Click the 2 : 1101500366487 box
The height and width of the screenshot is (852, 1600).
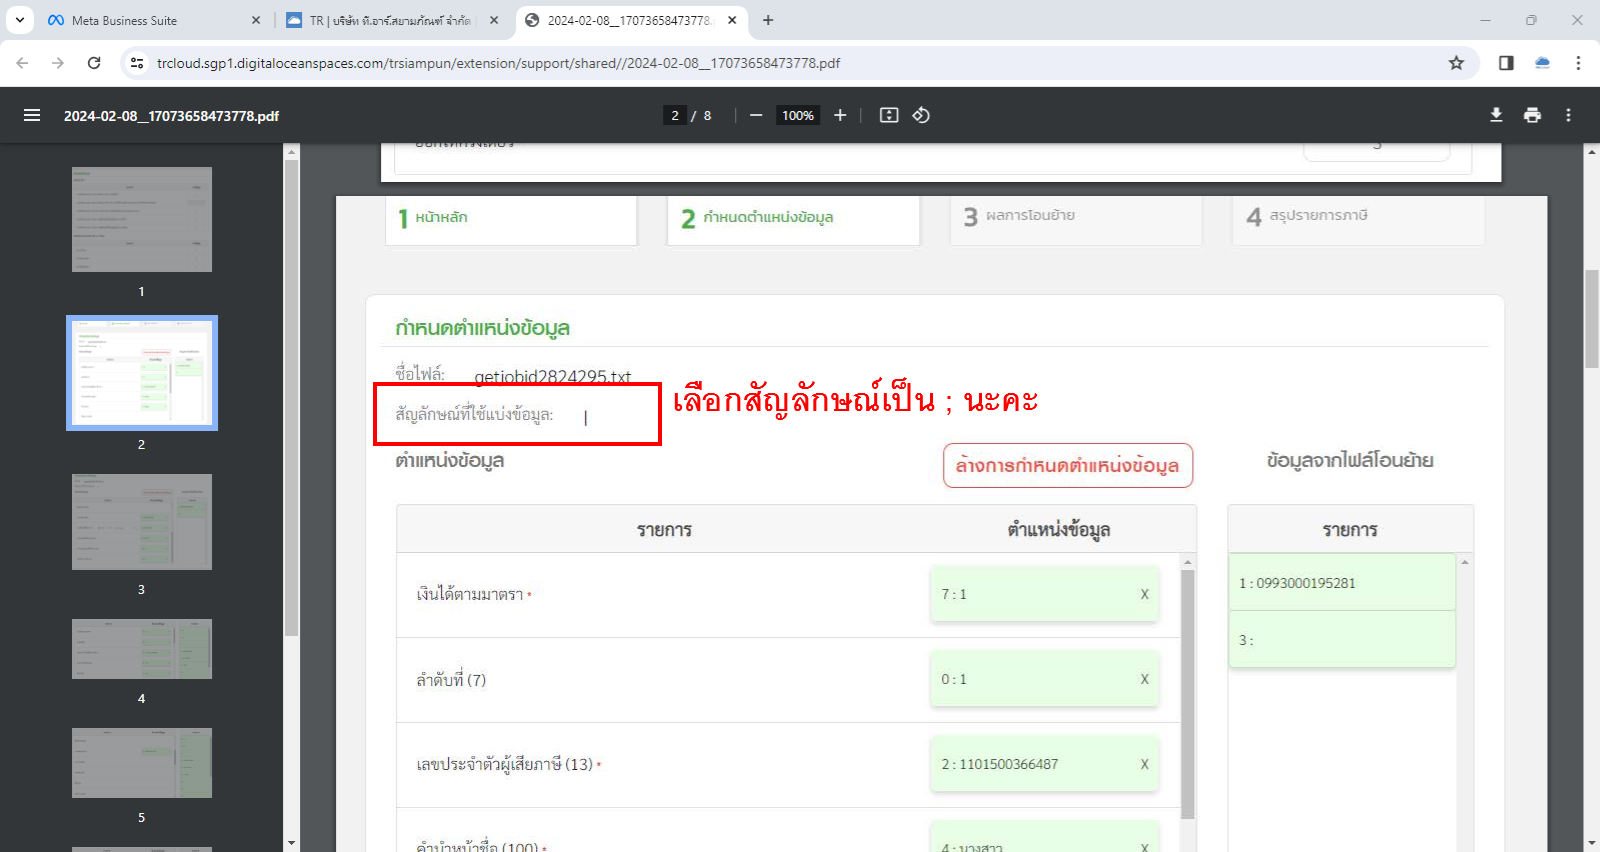point(1044,764)
